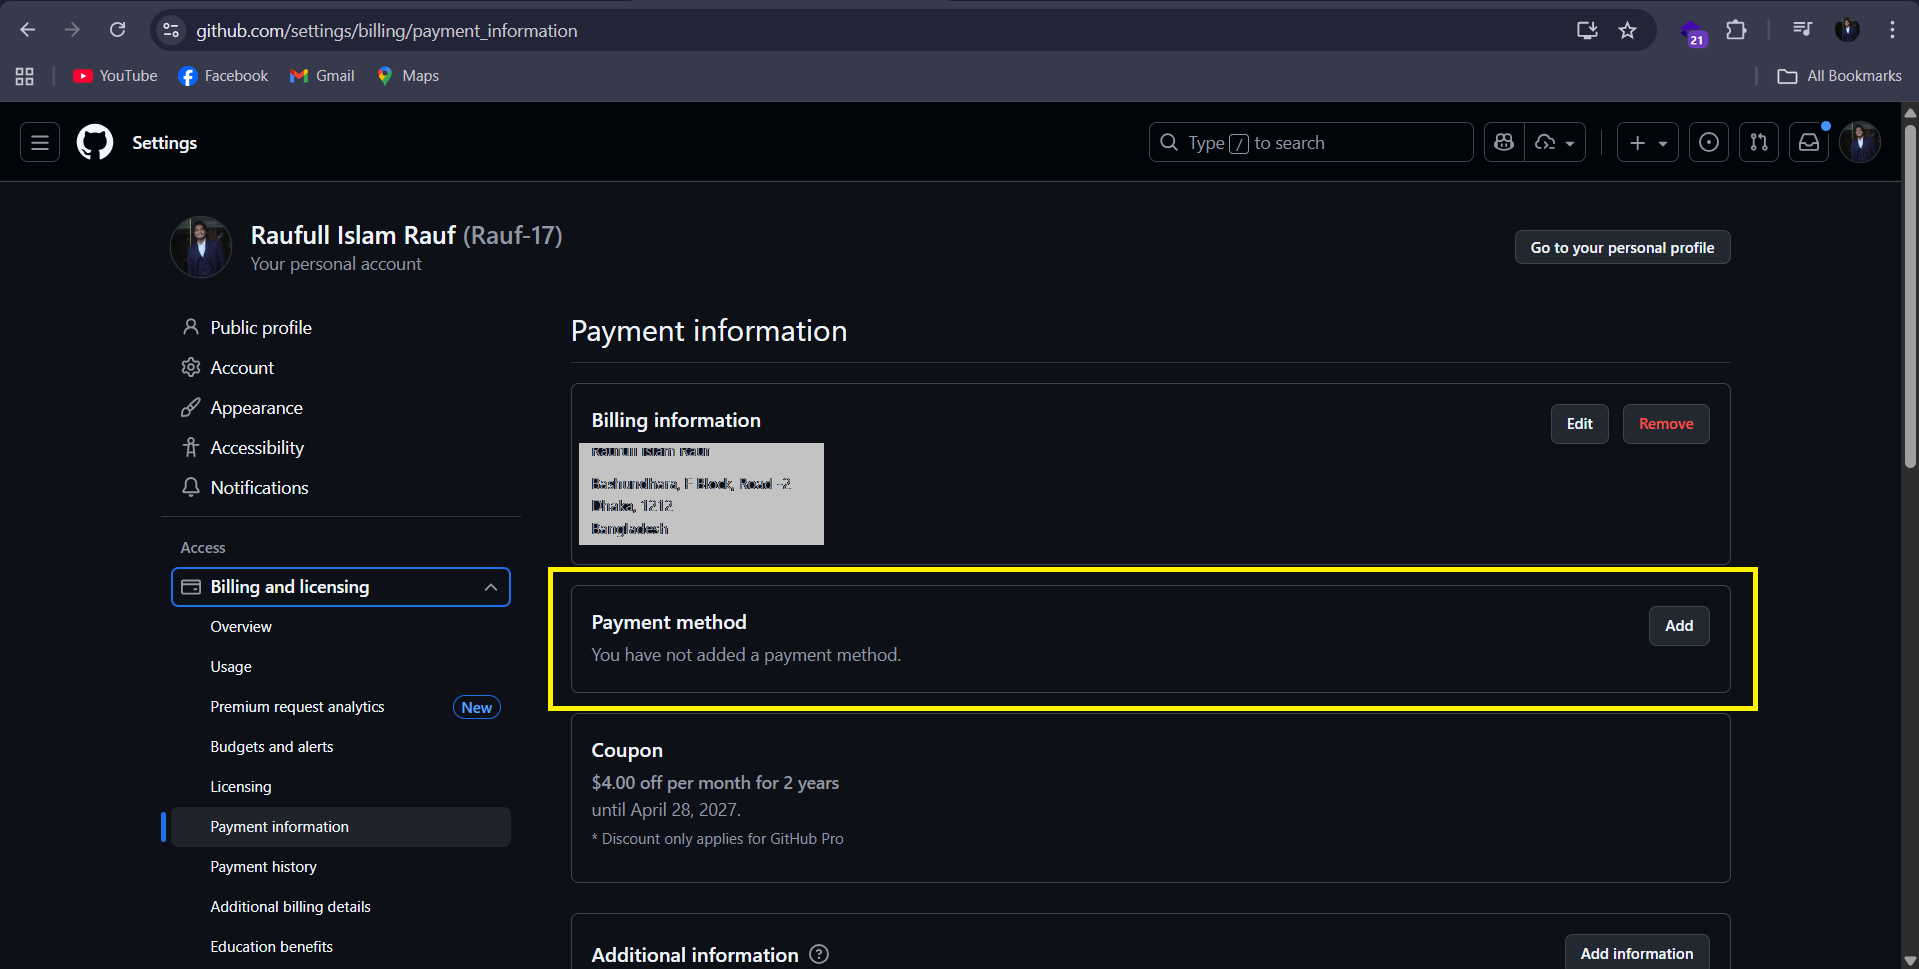The image size is (1919, 969).
Task: Click the Appearance paintbrush icon
Action: 191,407
